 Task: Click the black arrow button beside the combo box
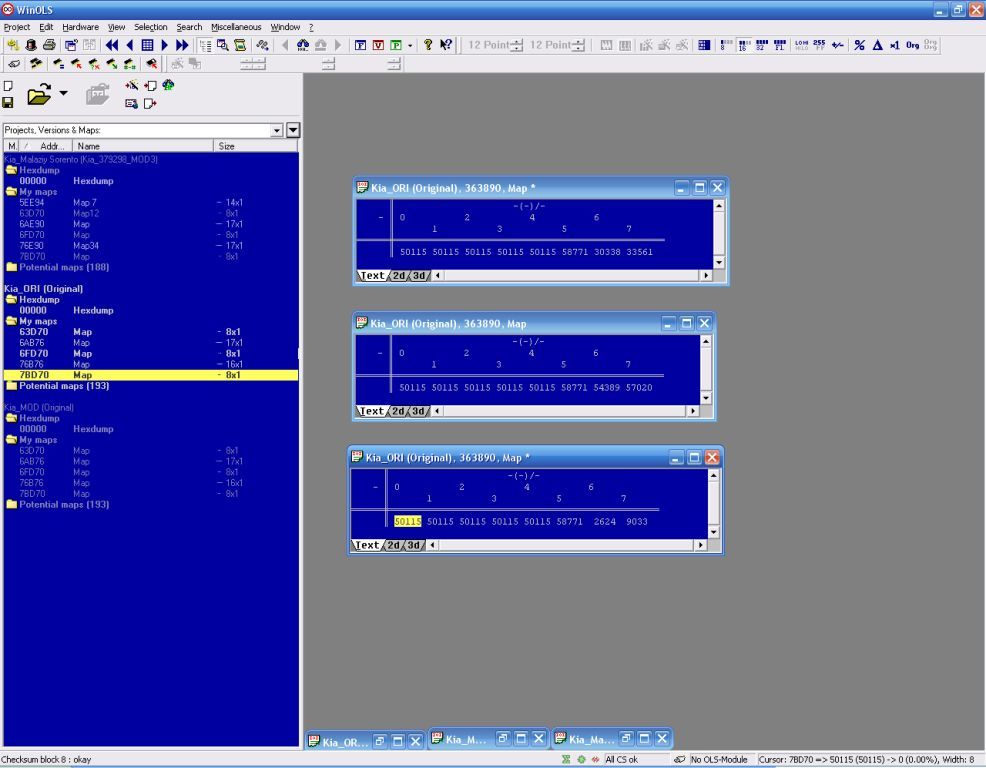[293, 130]
